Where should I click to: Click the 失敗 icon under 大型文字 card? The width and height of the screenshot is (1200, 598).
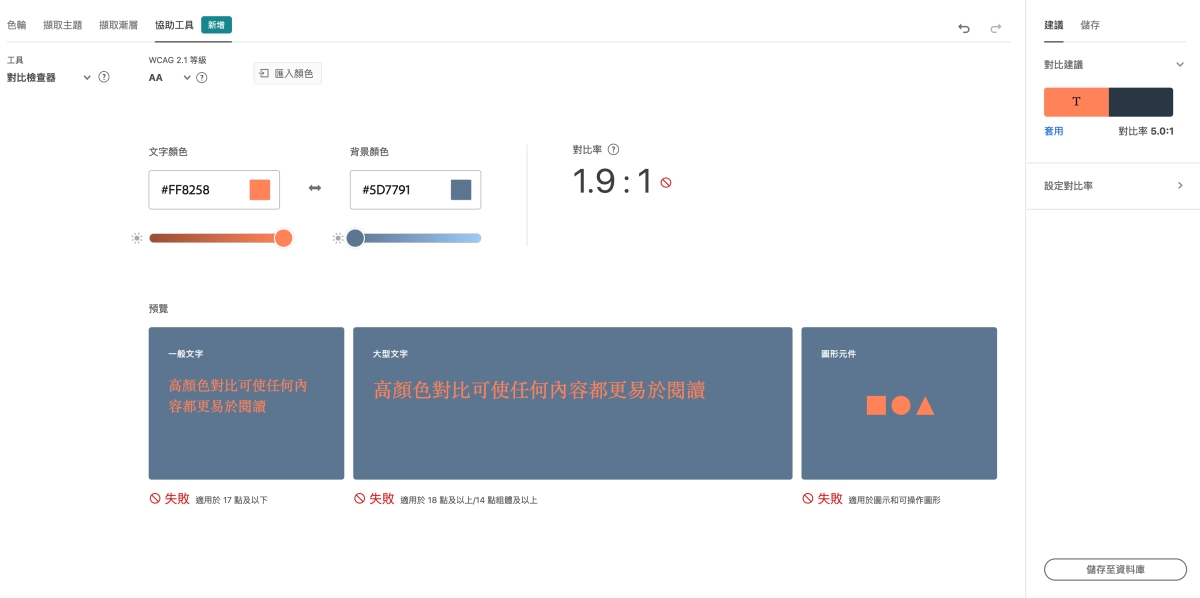coord(360,498)
